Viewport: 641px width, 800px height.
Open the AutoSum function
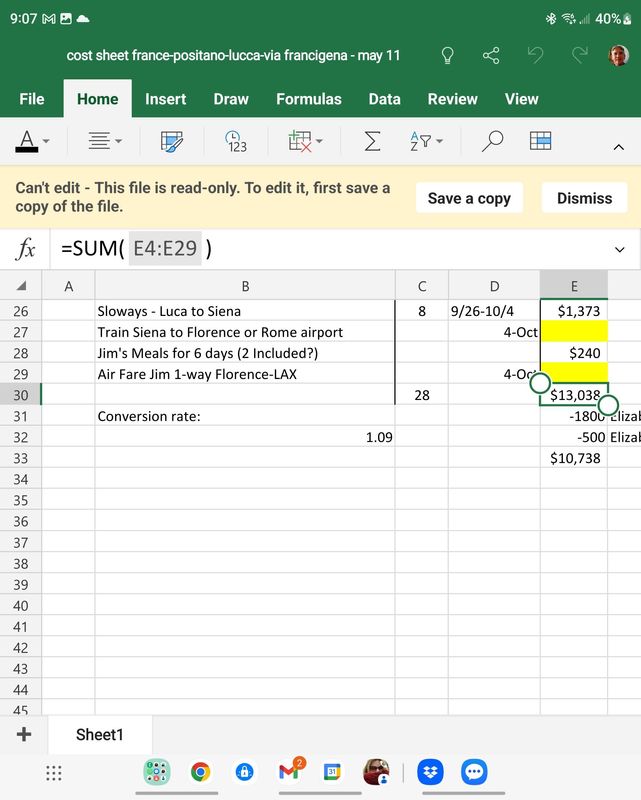(370, 140)
